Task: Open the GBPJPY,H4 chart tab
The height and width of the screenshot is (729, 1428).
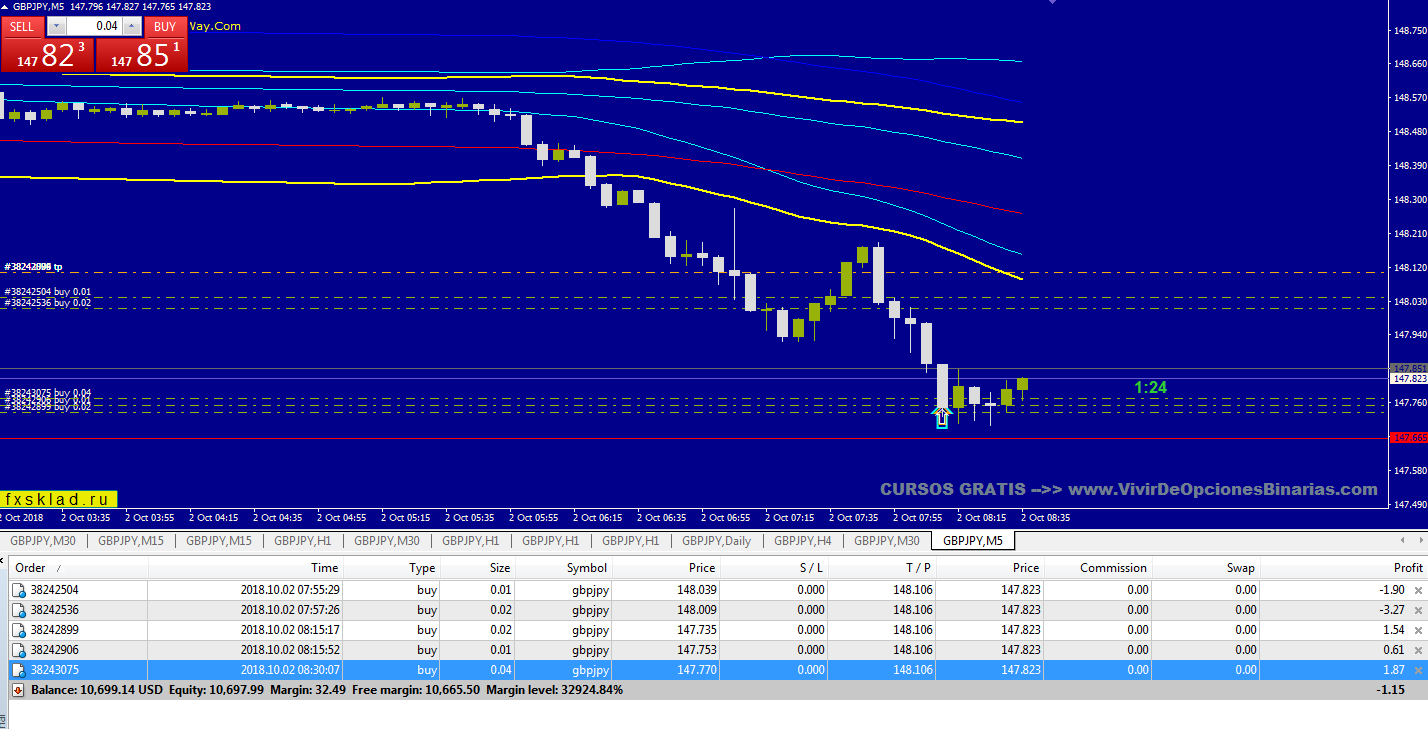Action: click(802, 541)
